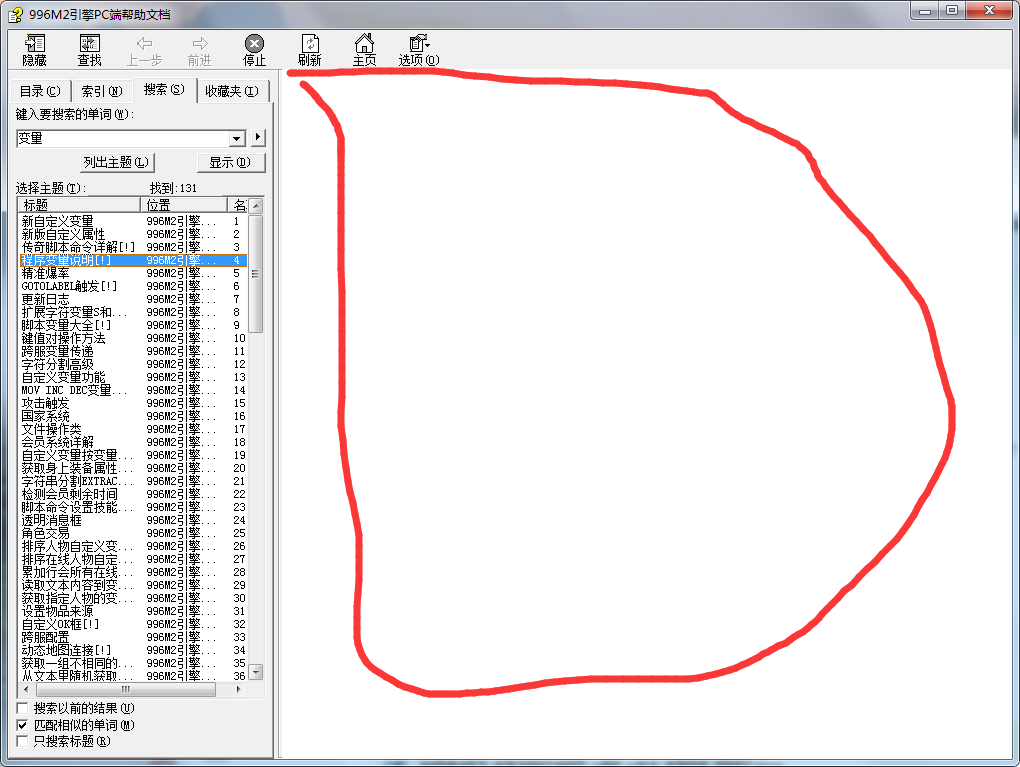The width and height of the screenshot is (1020, 767).
Task: Click the 显示 button
Action: (x=229, y=162)
